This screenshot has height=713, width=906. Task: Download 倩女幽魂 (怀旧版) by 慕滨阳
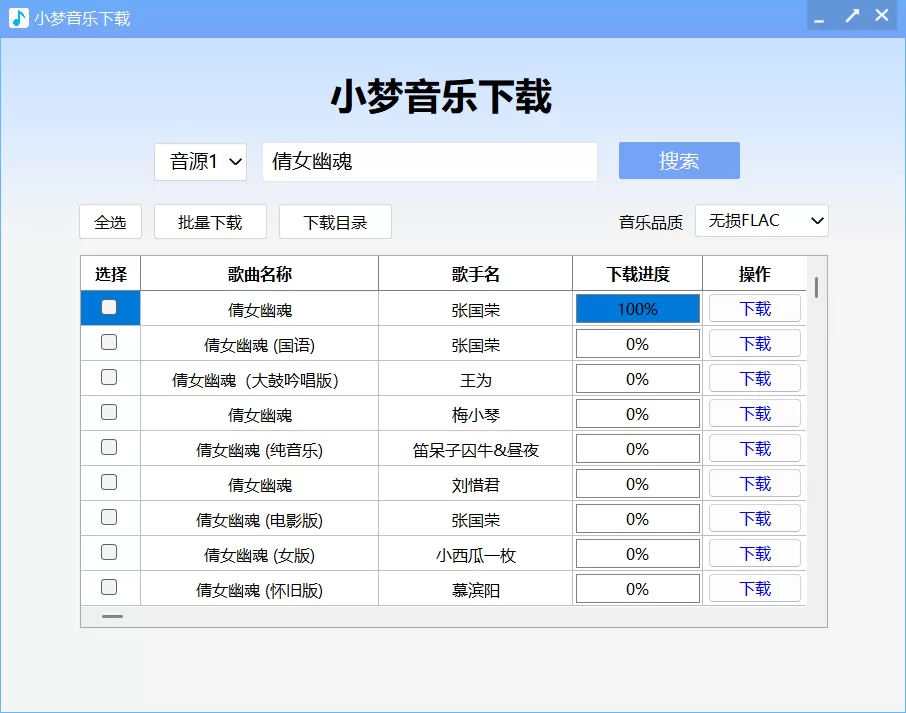[x=755, y=588]
